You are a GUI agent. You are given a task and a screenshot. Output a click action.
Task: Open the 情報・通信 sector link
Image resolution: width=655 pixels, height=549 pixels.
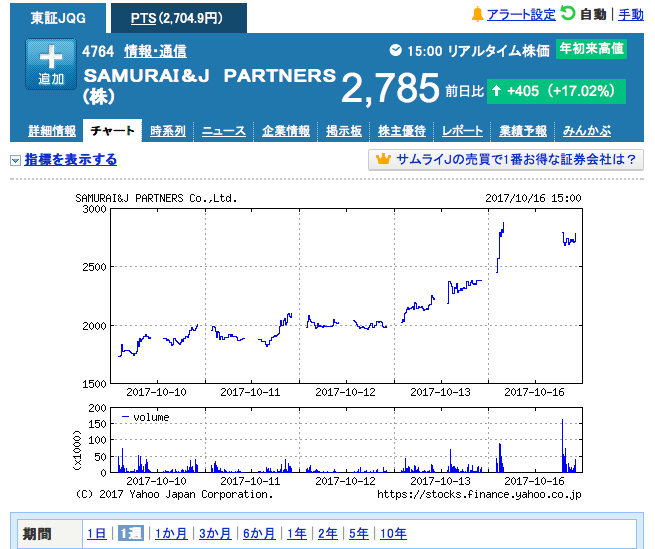(x=155, y=52)
